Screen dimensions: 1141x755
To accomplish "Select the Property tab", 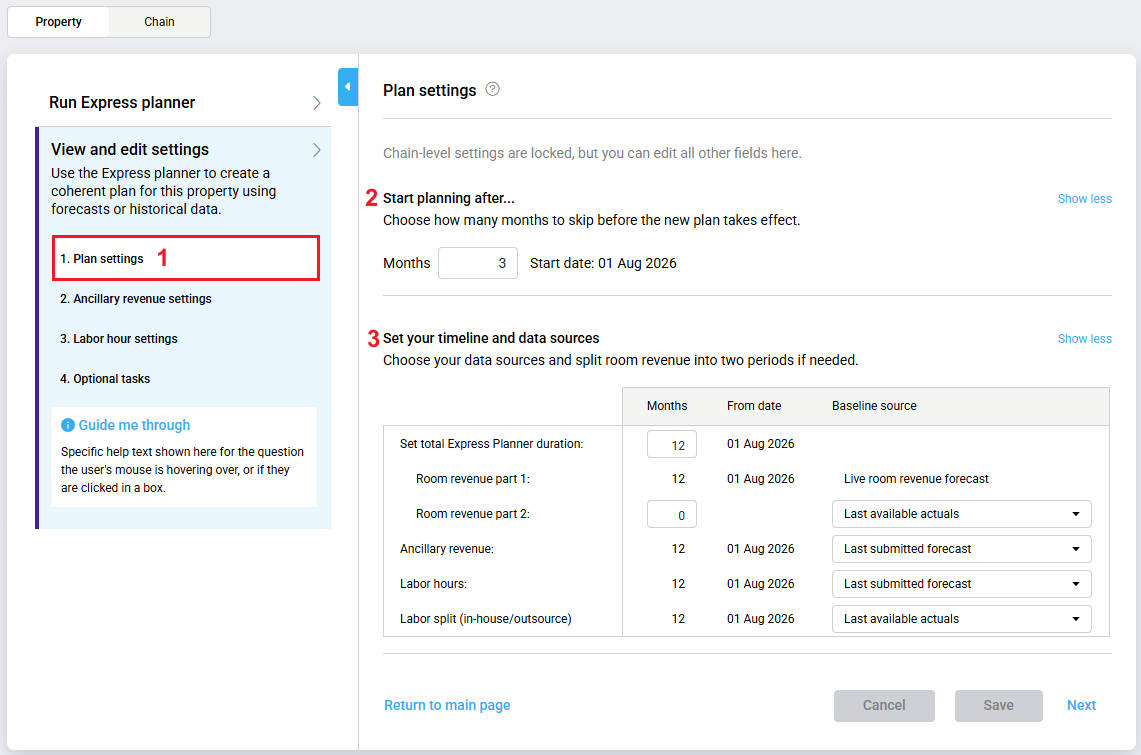I will click(x=58, y=22).
